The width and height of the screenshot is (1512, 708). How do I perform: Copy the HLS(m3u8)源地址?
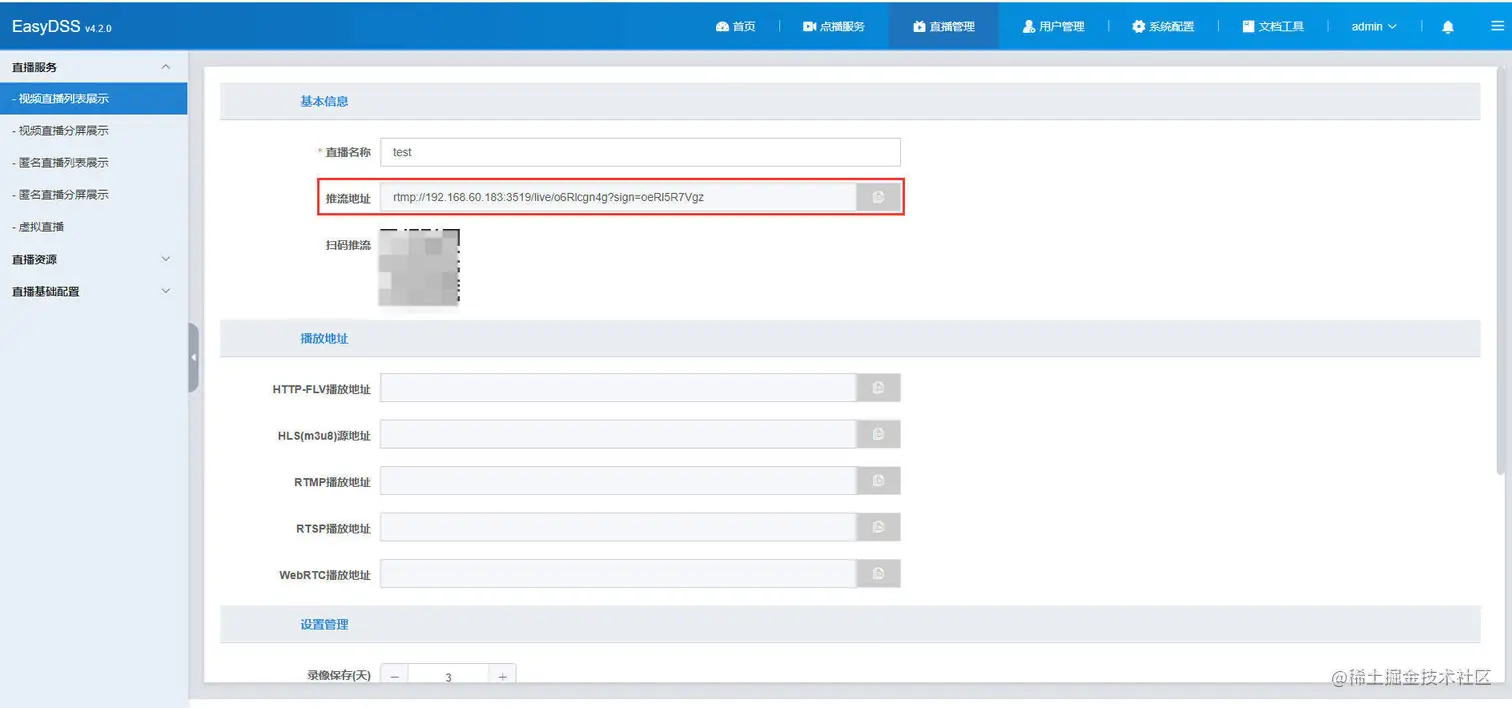point(878,434)
